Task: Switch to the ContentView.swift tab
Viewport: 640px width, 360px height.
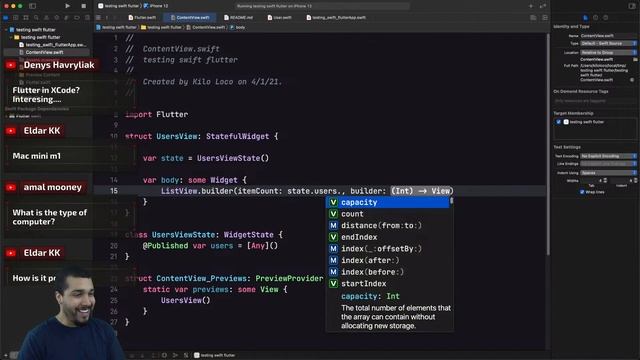Action: click(190, 18)
